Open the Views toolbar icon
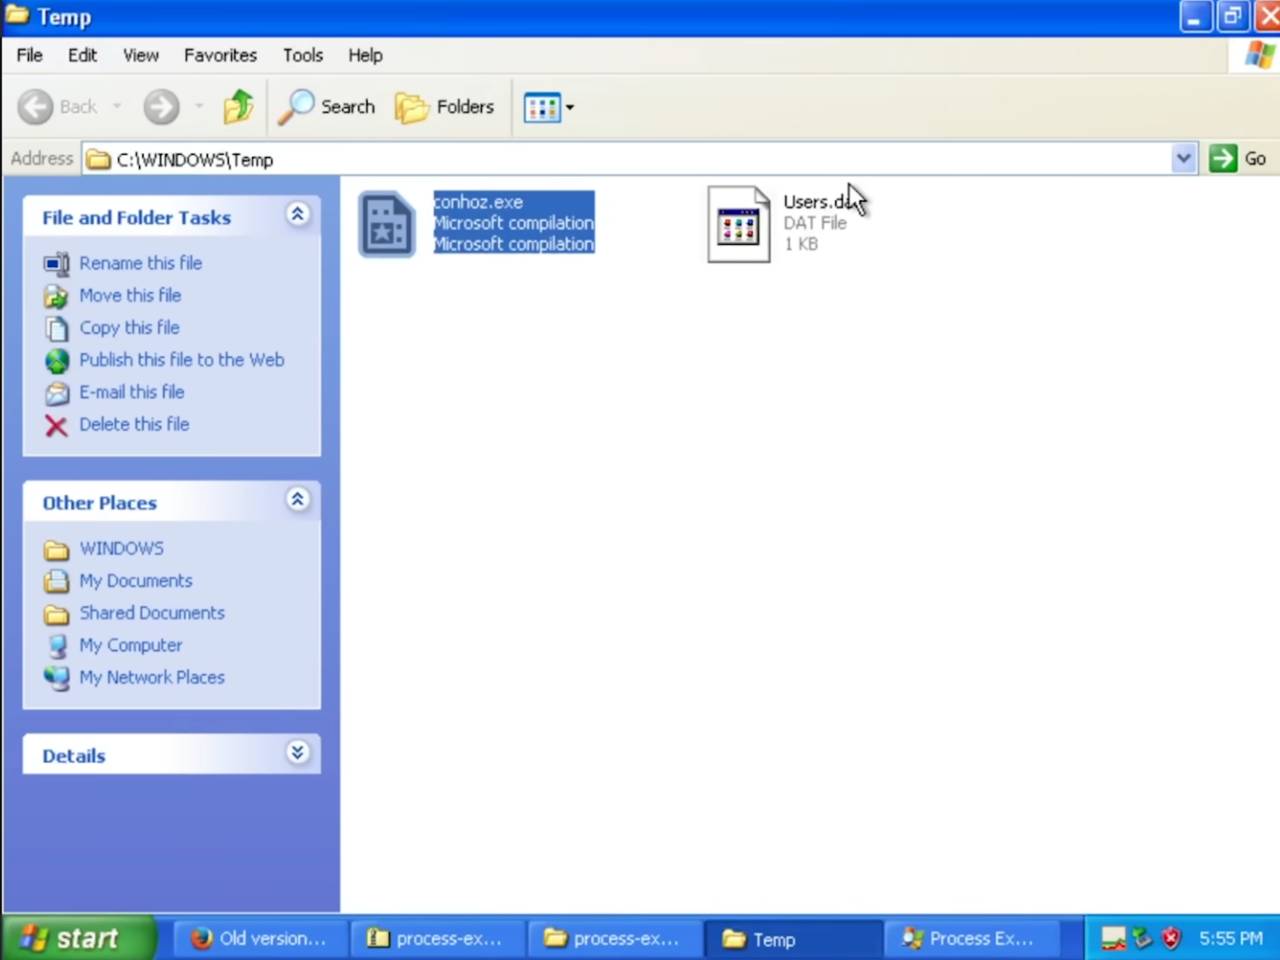 [542, 107]
